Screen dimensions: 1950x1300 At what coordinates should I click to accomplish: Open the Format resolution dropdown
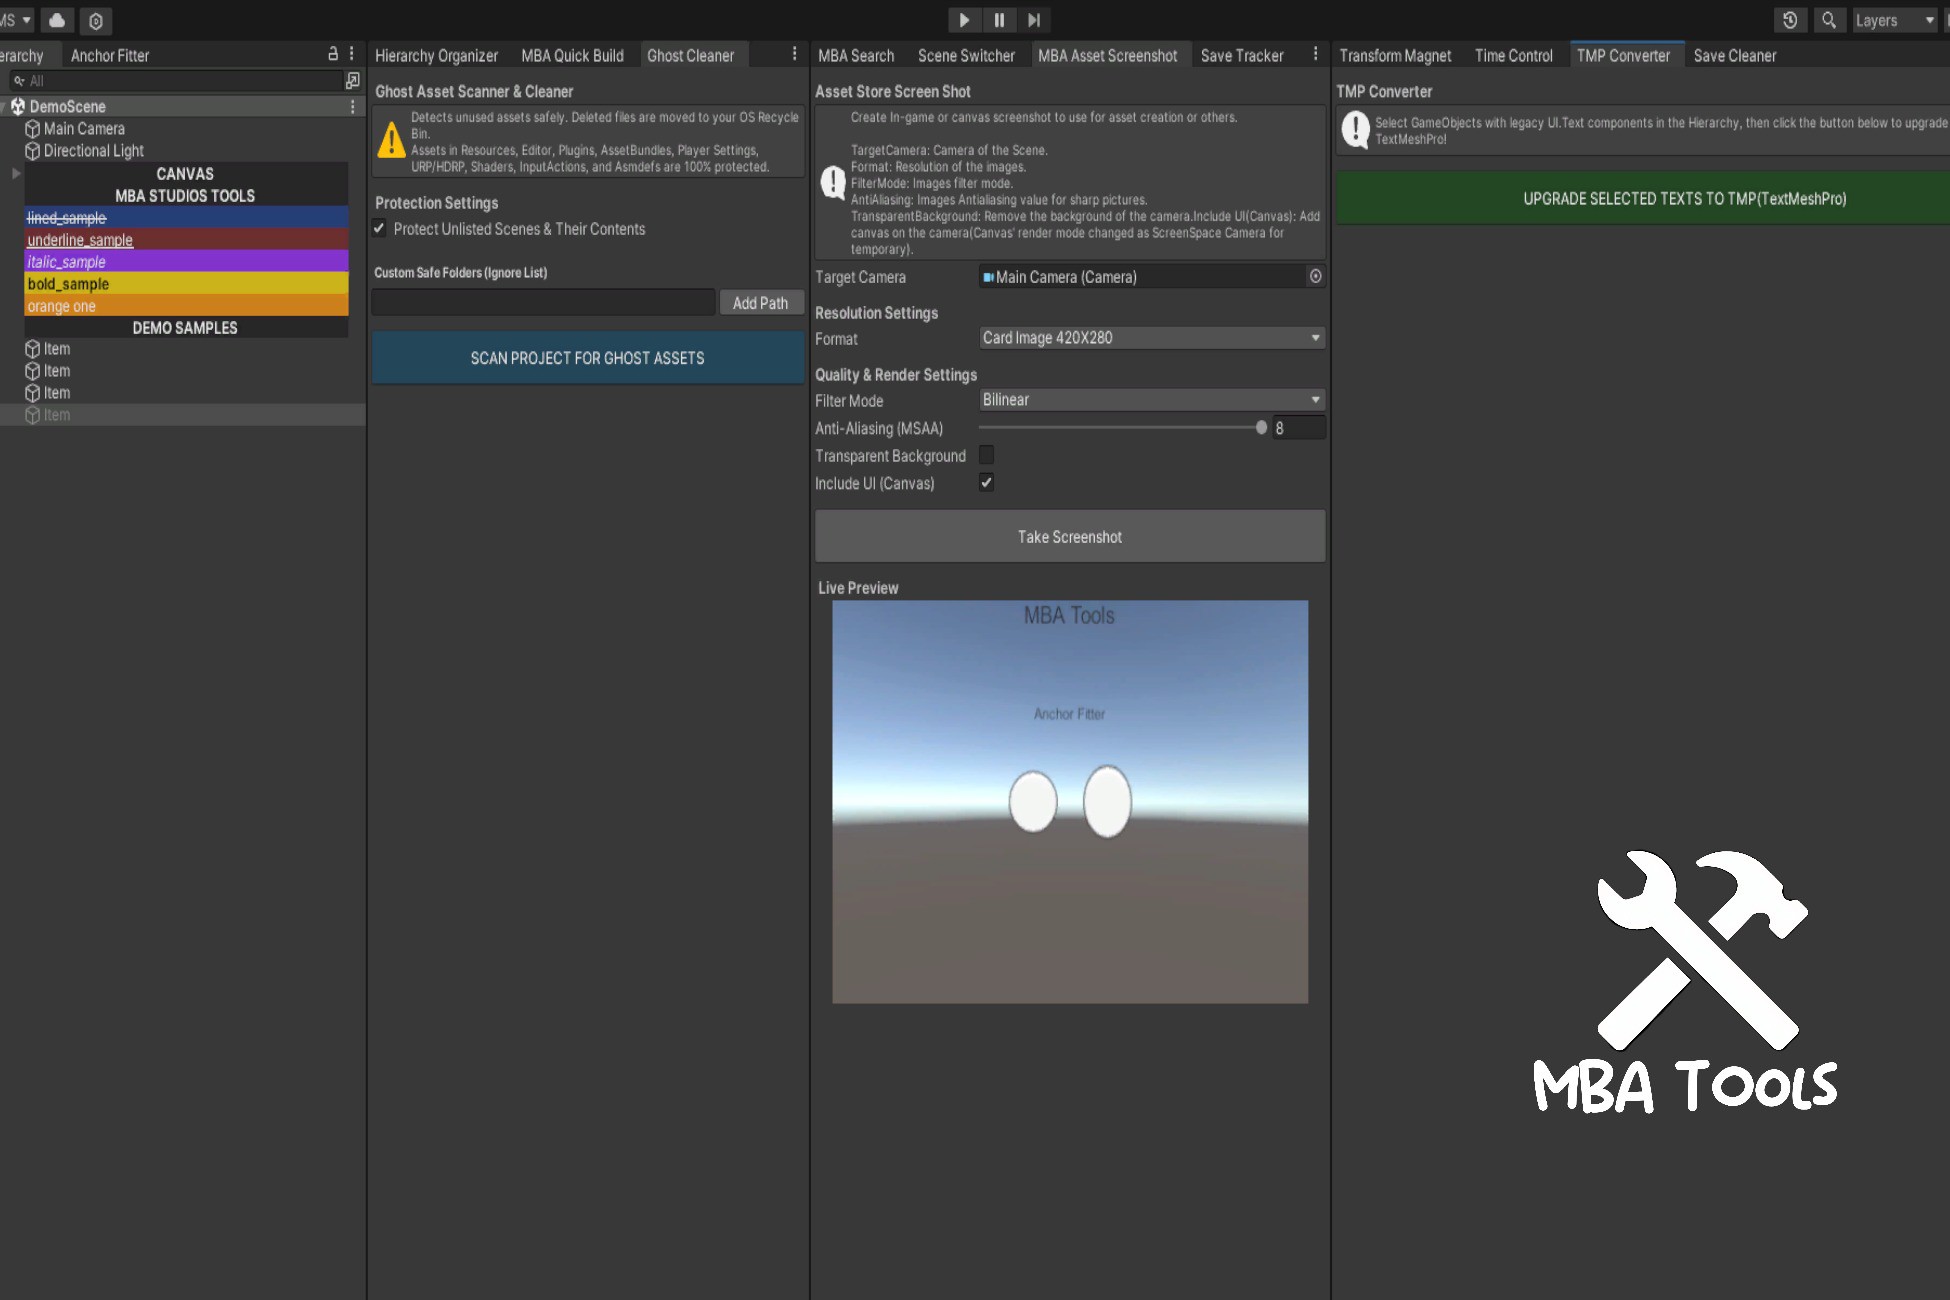[x=1152, y=338]
